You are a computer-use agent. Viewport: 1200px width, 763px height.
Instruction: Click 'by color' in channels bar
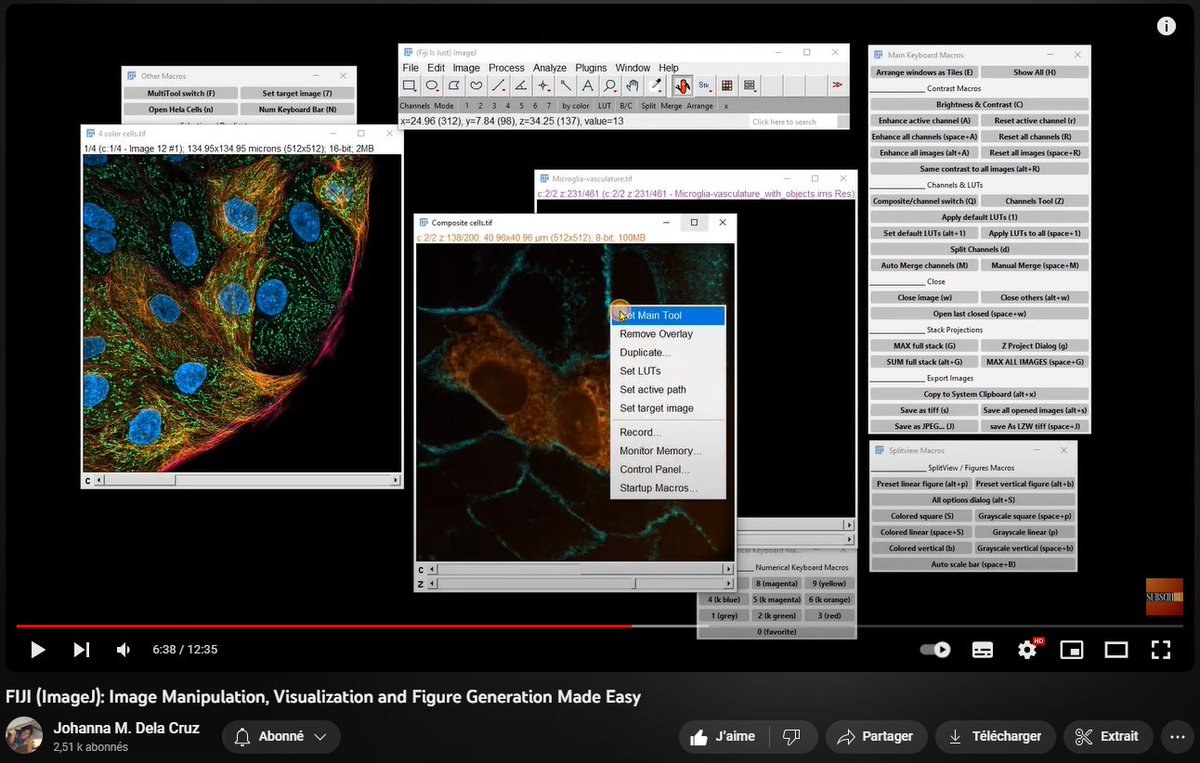pos(575,105)
